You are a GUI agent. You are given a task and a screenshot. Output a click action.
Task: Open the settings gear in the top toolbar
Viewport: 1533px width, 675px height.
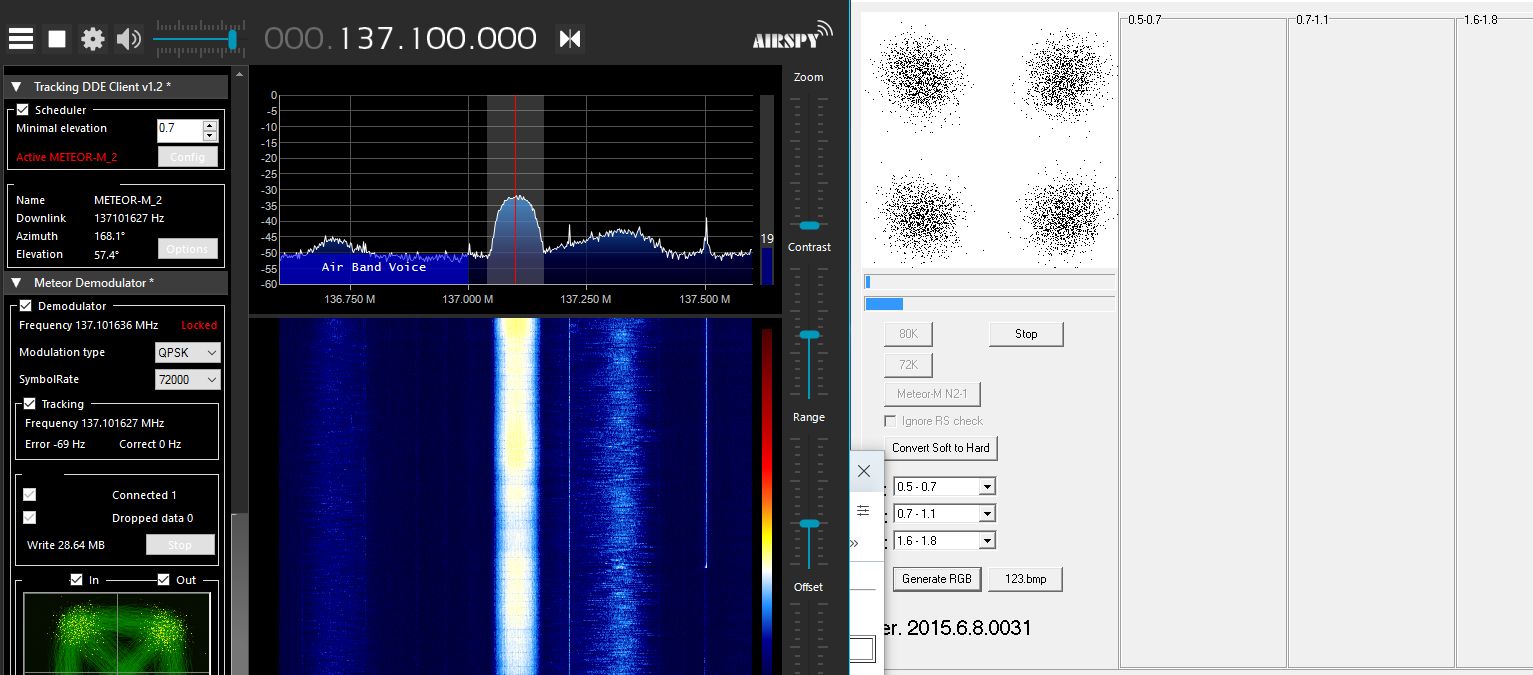tap(93, 39)
